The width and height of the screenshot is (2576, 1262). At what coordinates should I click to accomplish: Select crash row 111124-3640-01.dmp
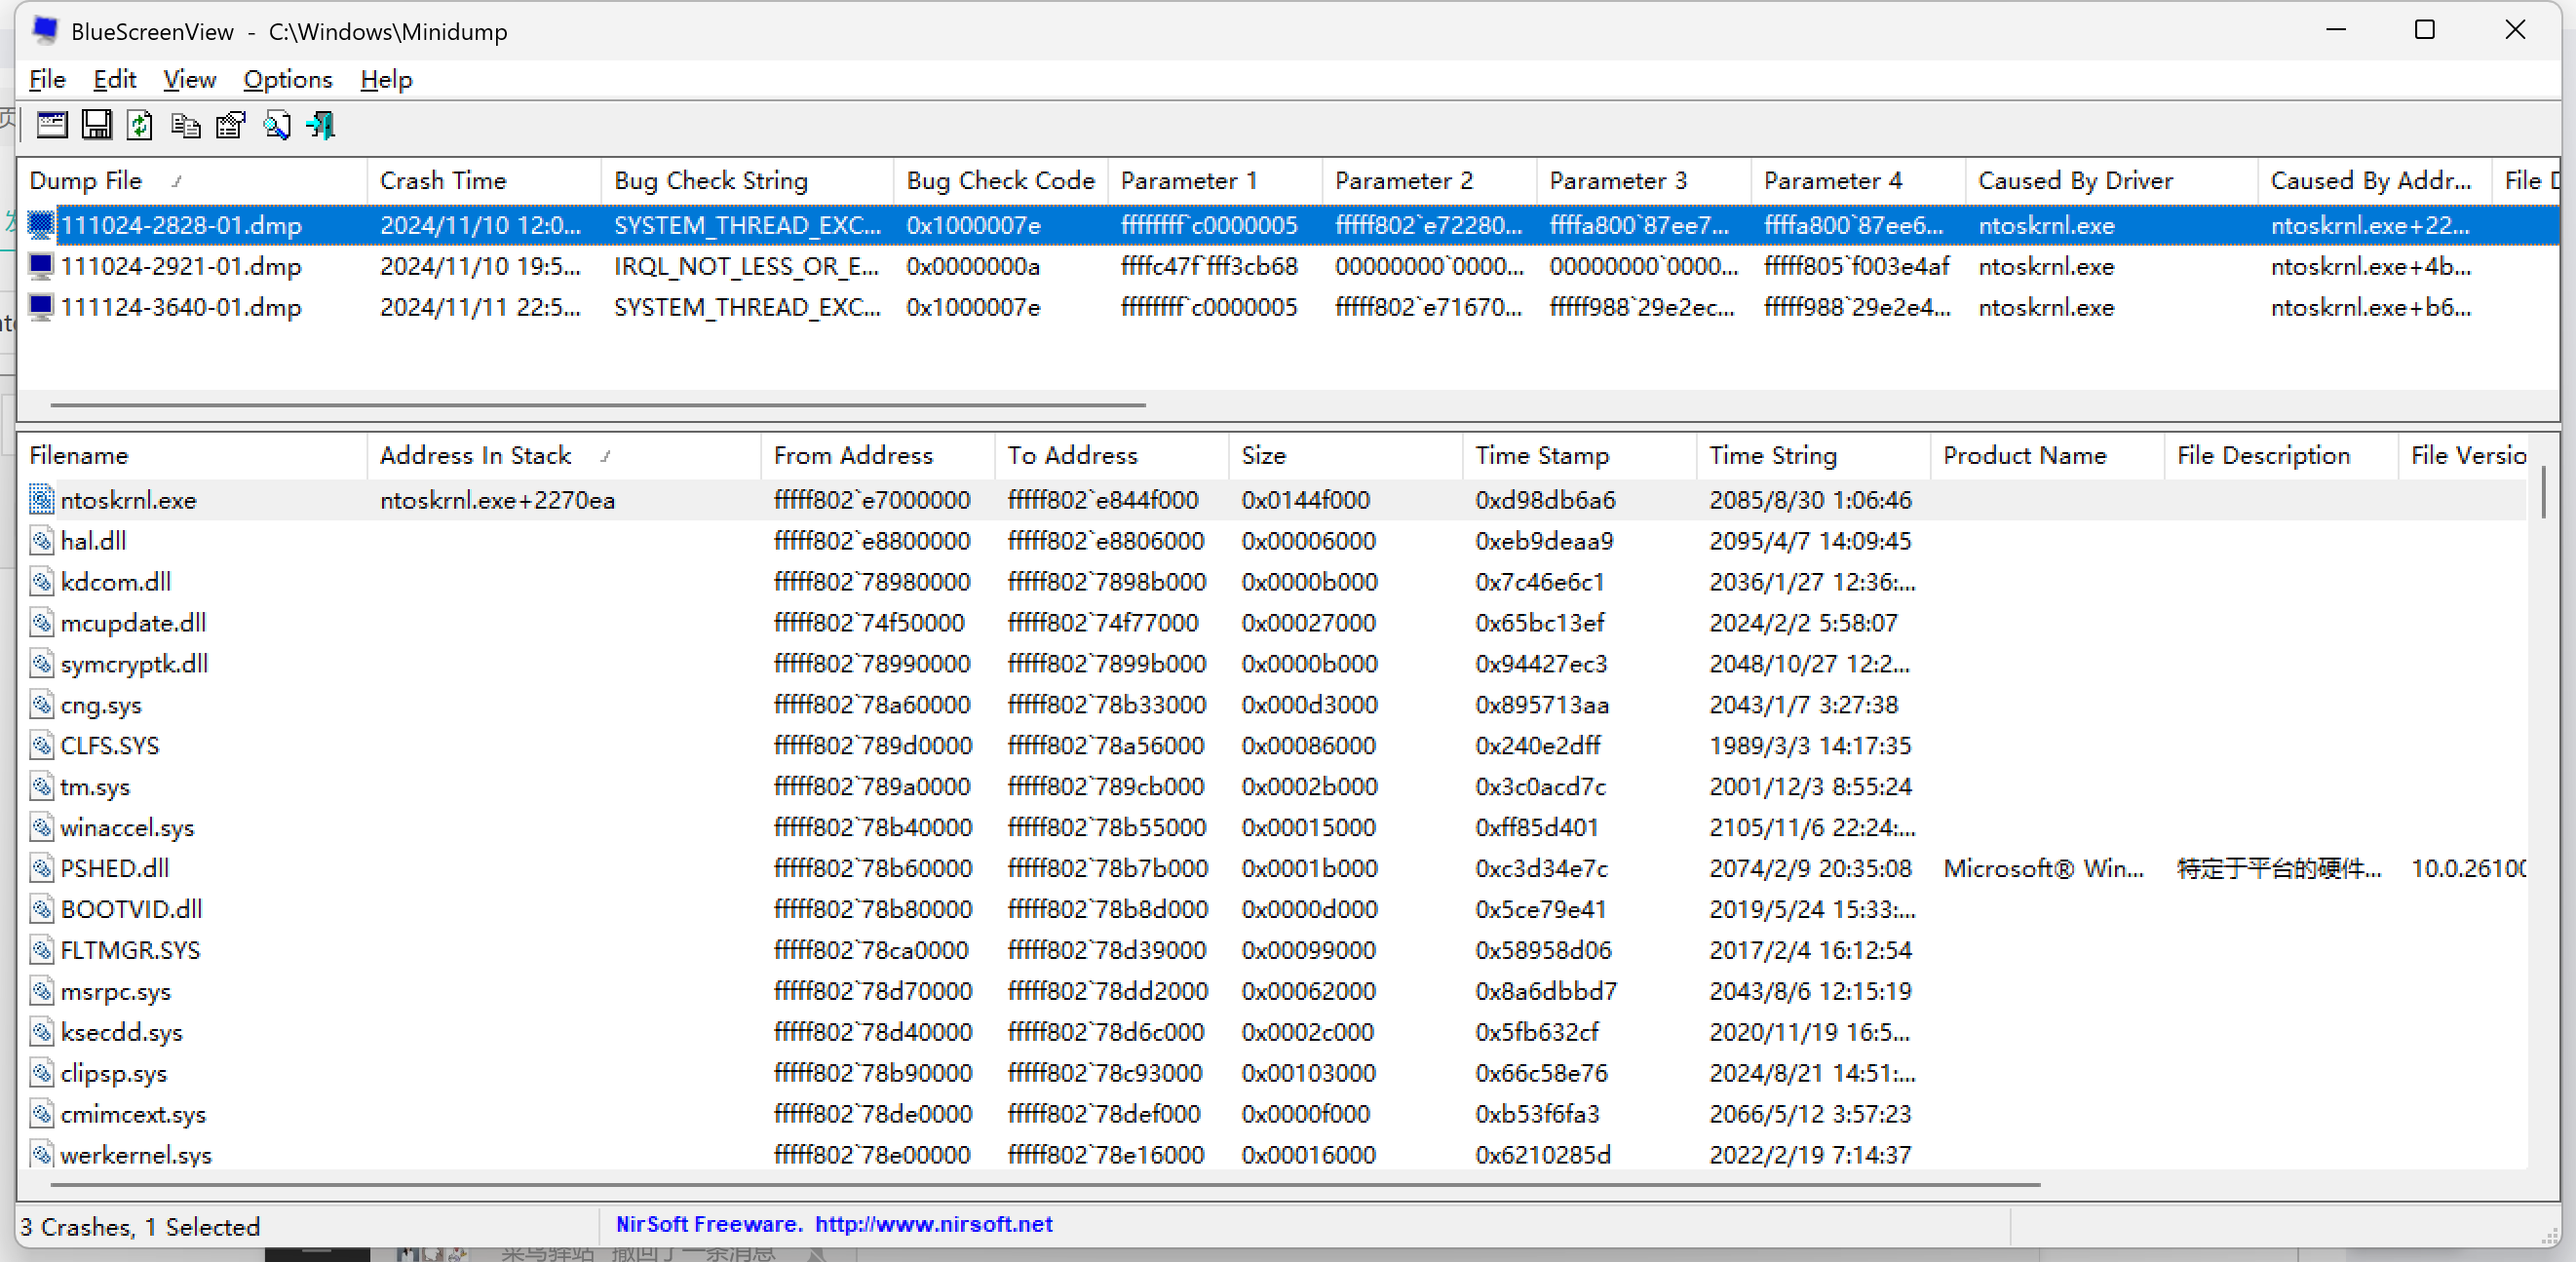[x=1288, y=307]
